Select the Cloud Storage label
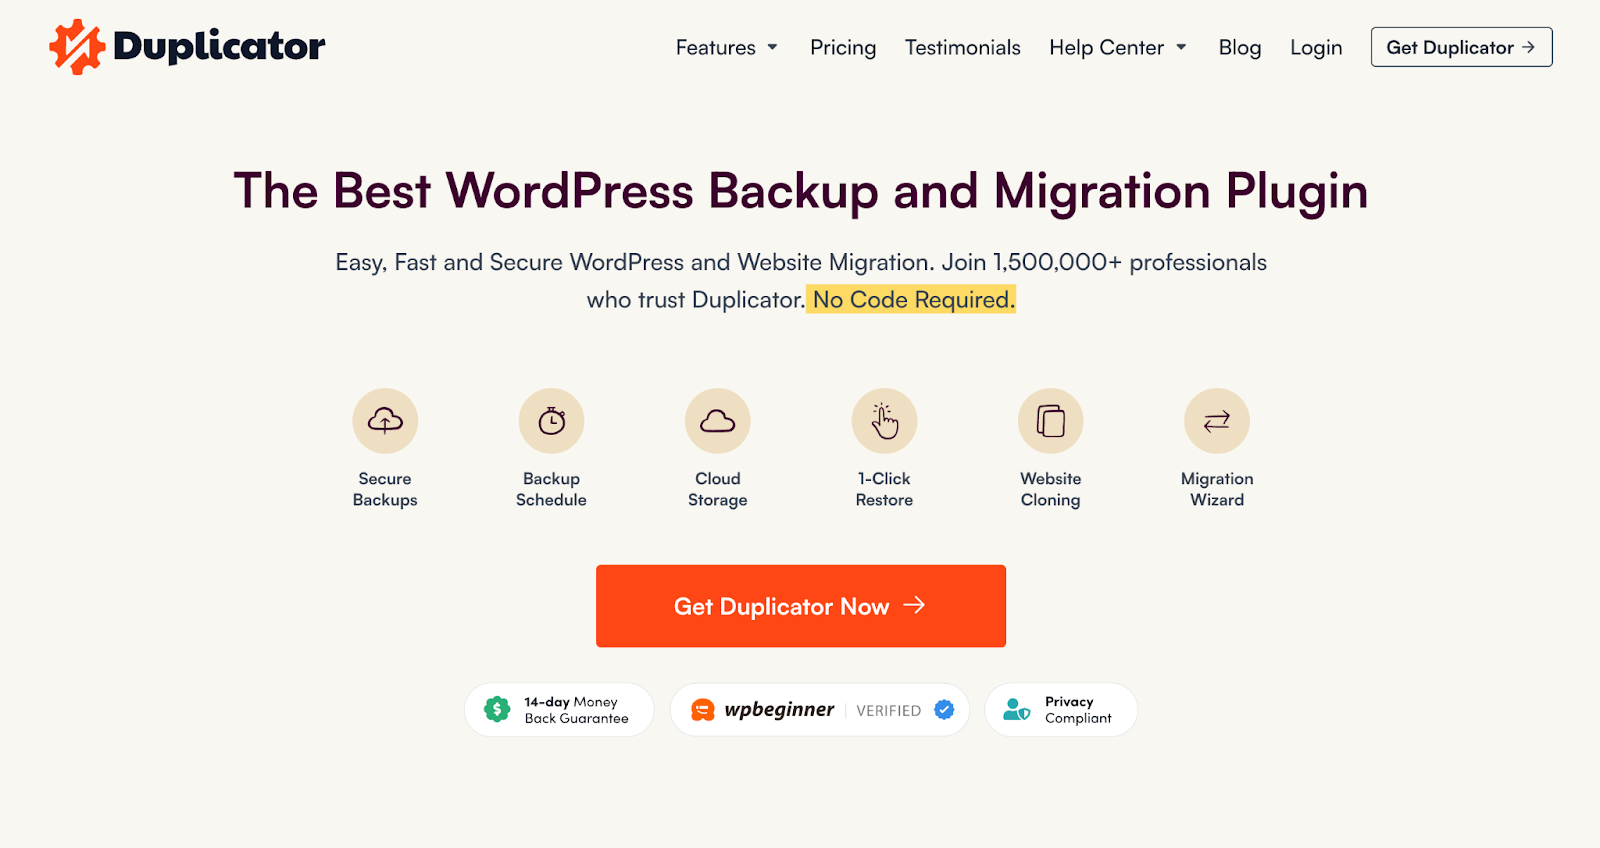Image resolution: width=1600 pixels, height=848 pixels. click(718, 489)
